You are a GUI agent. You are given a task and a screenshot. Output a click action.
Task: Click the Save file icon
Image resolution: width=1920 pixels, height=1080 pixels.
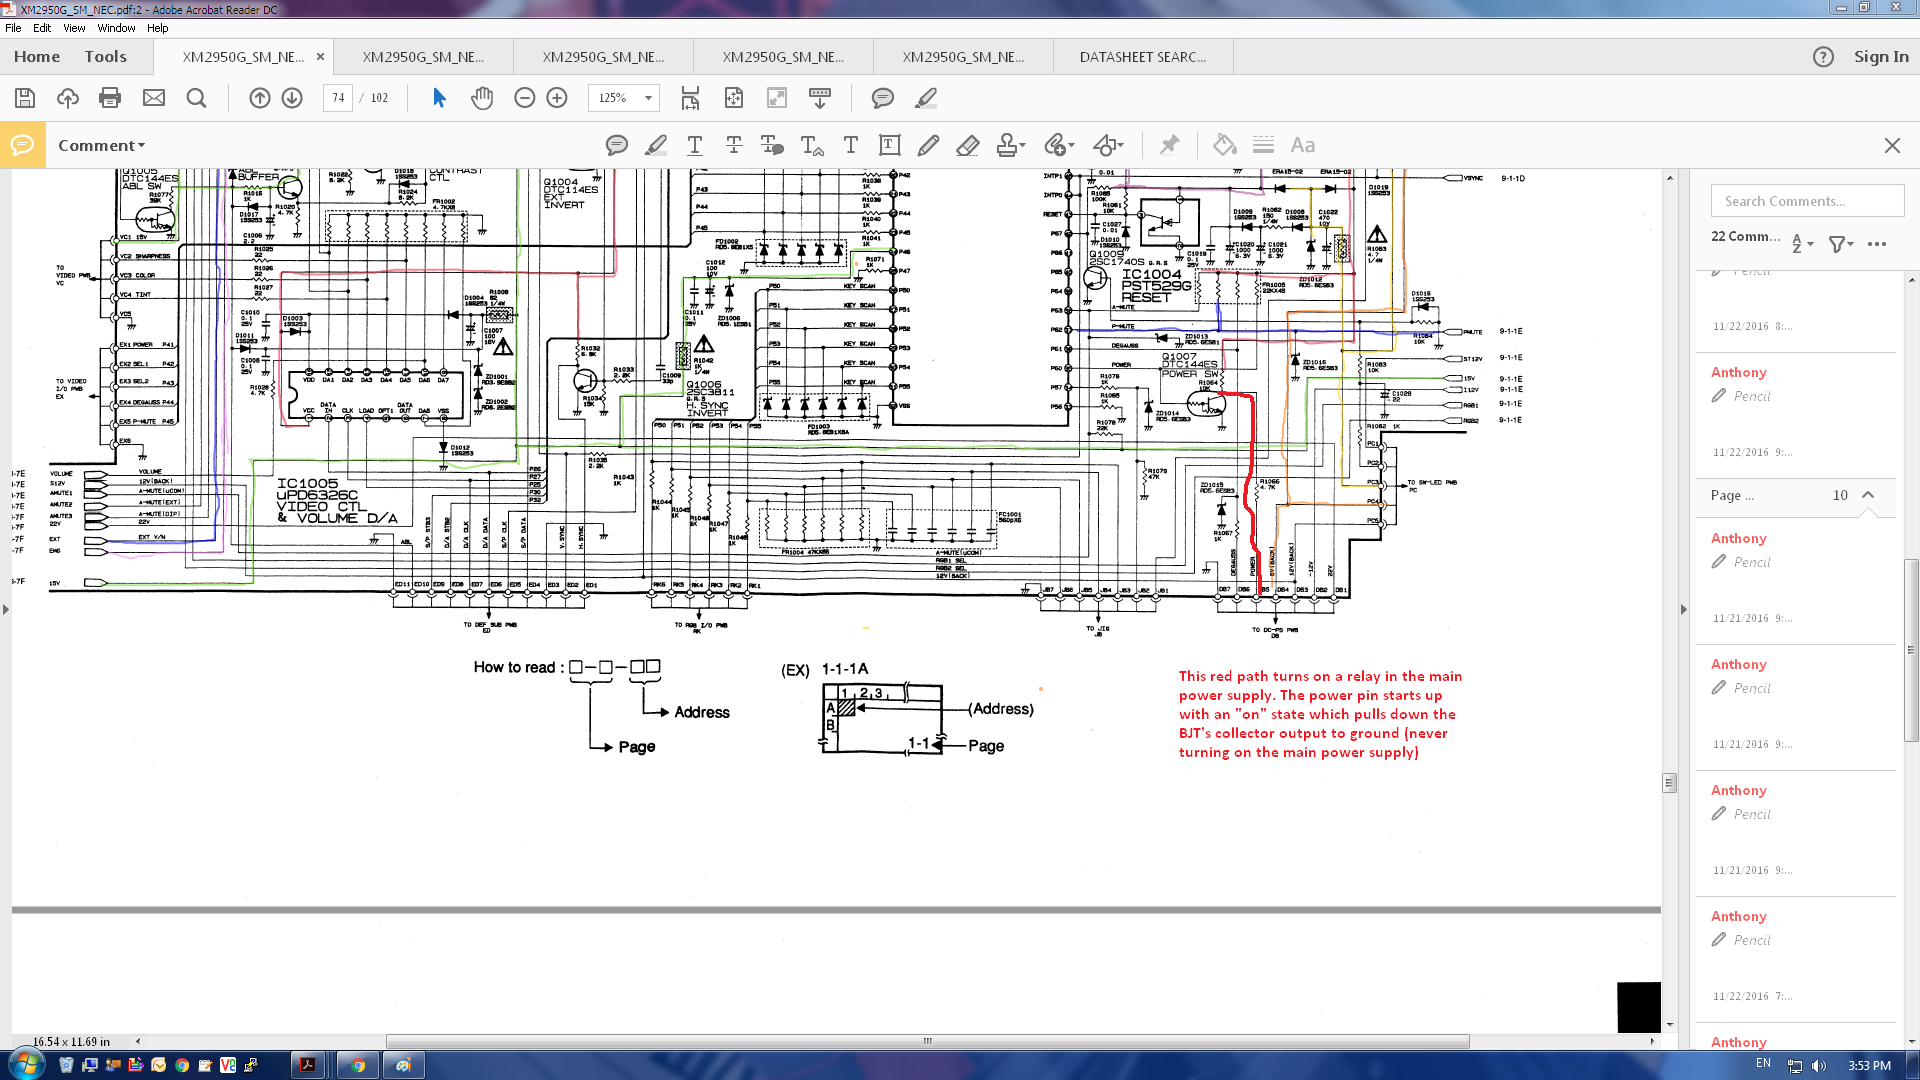click(25, 98)
